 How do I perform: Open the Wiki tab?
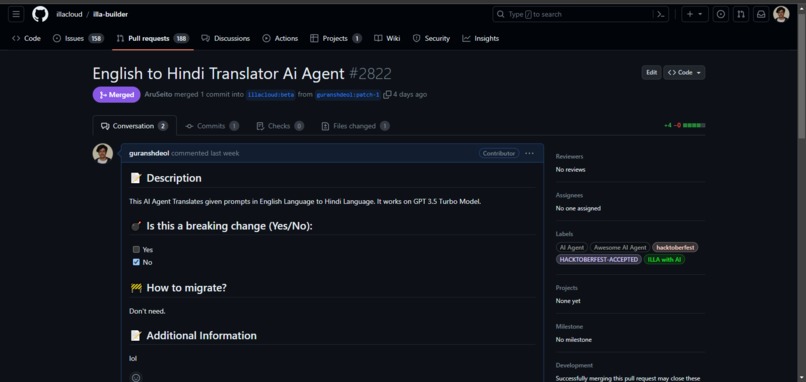point(387,39)
